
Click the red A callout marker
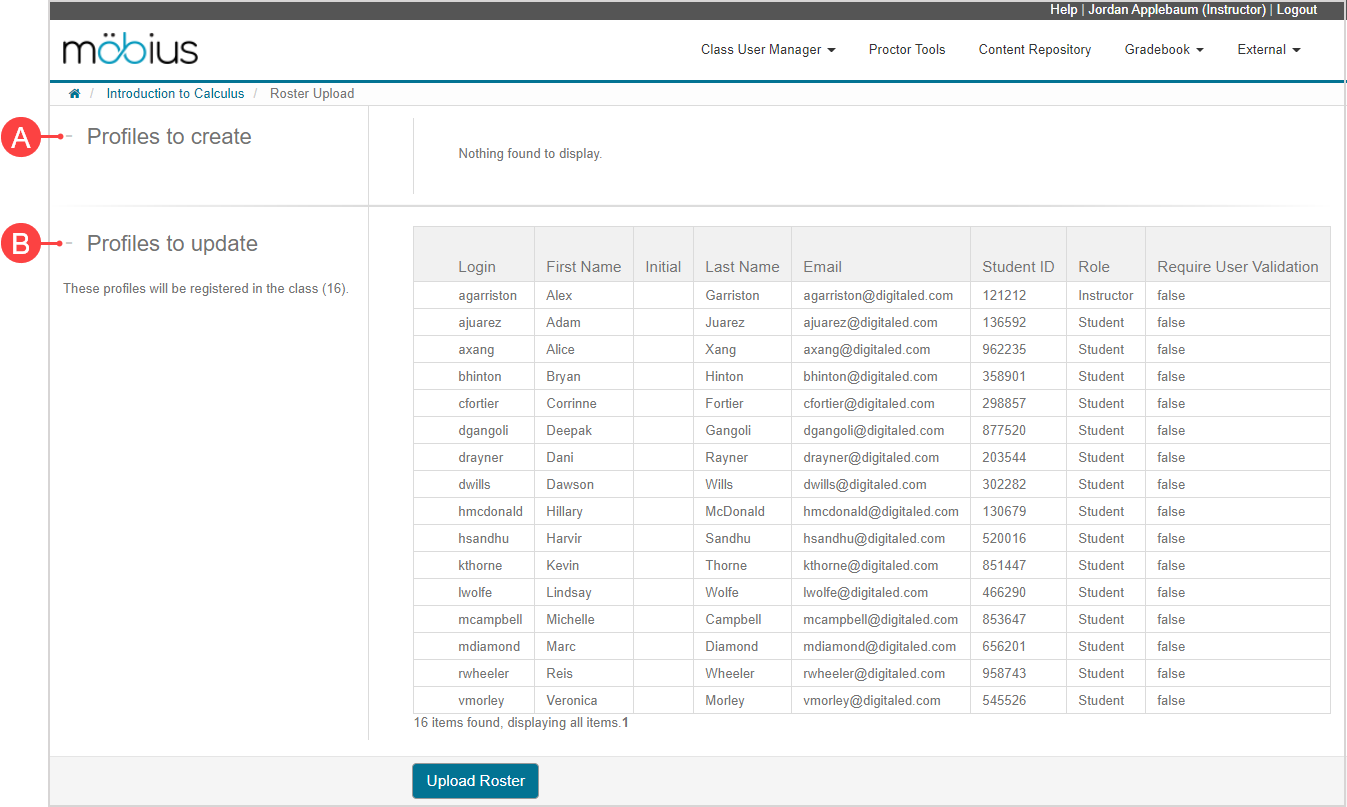(20, 138)
